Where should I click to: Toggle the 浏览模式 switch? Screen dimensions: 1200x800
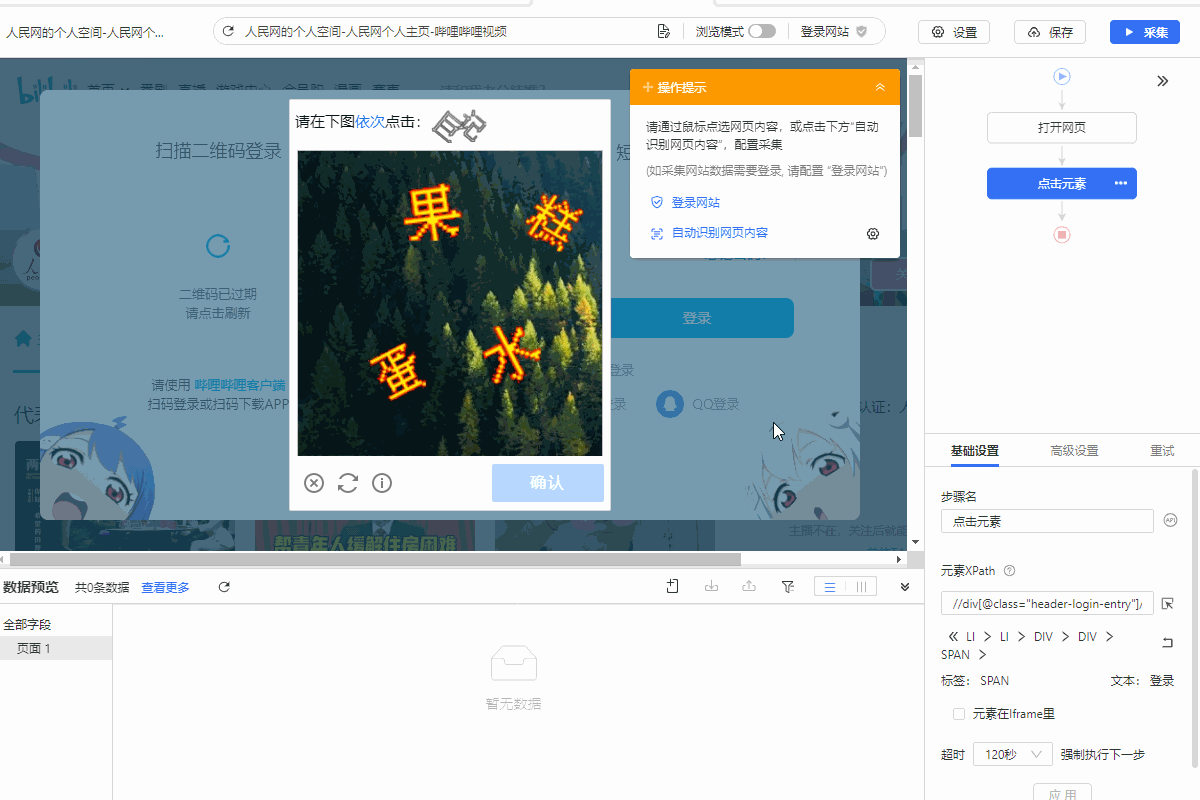point(762,32)
